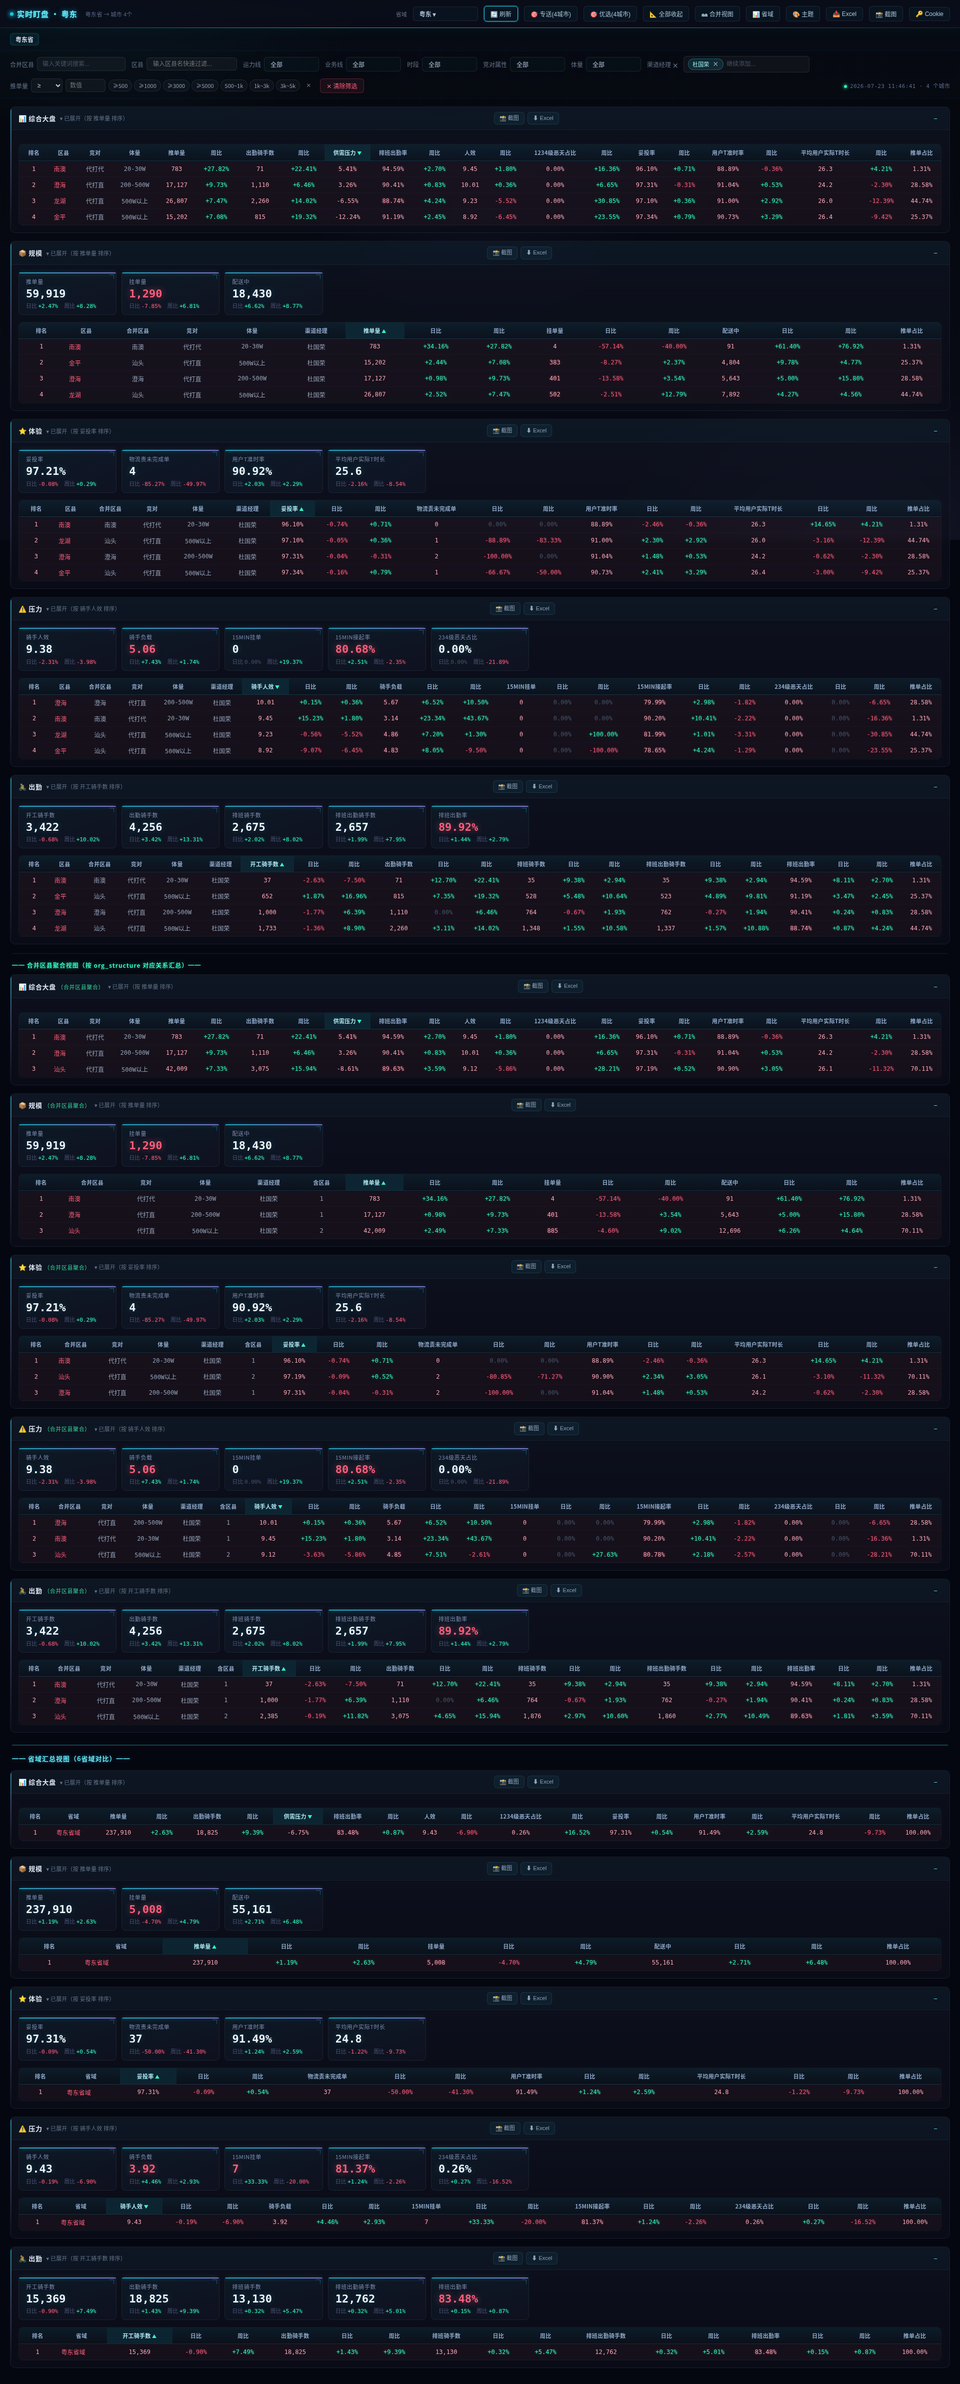The height and width of the screenshot is (2384, 960).
Task: Remove the 杜国荣 filter tag
Action: click(715, 64)
